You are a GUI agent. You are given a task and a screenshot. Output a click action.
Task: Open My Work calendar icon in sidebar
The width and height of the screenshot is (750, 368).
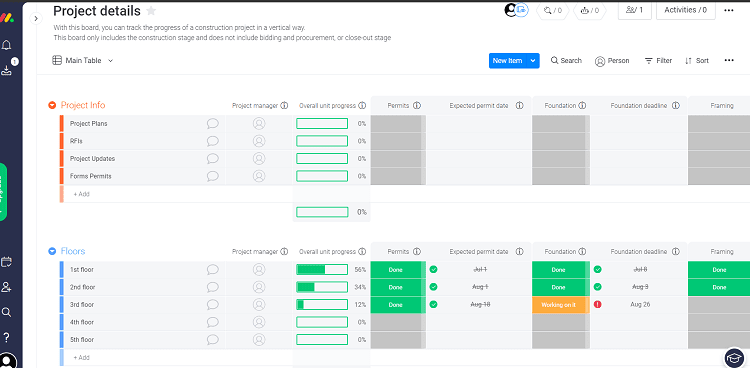coord(7,262)
